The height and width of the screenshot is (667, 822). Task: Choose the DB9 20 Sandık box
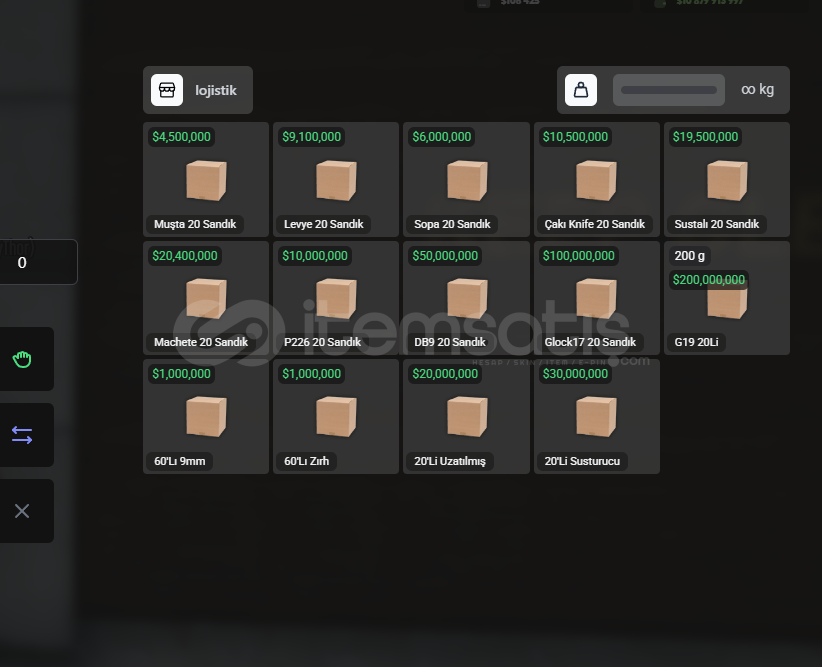point(466,298)
